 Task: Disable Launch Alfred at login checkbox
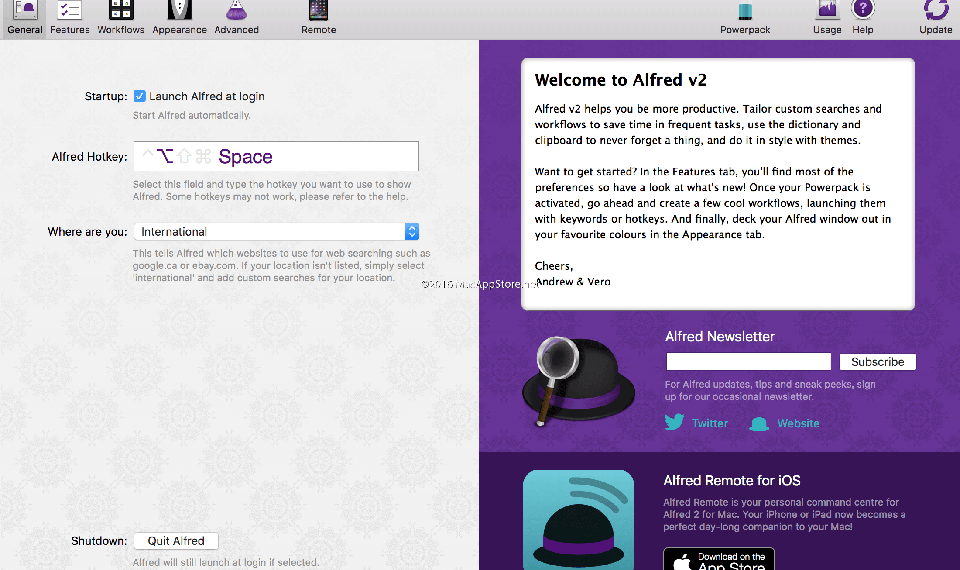(140, 96)
